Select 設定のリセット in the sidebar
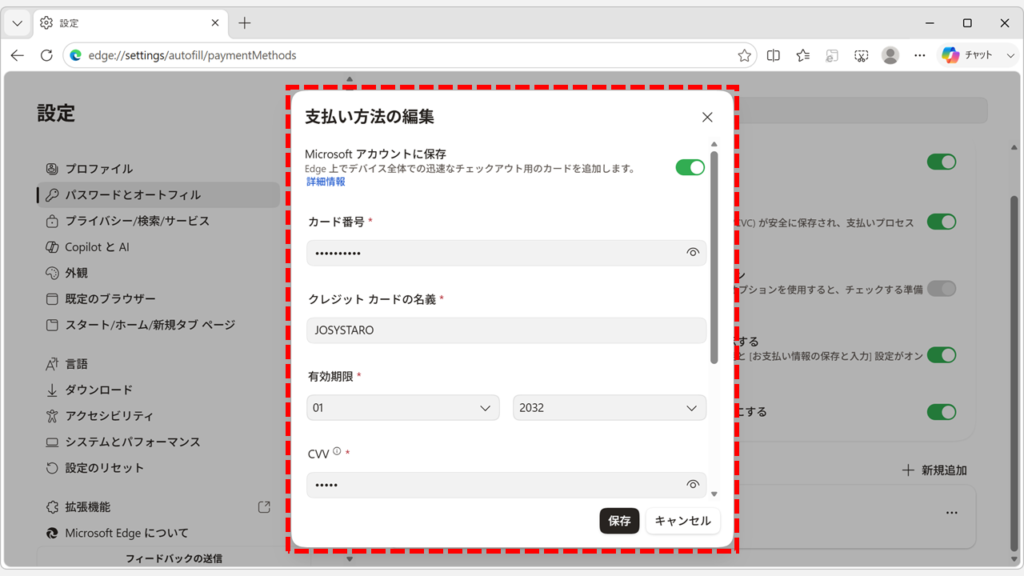The height and width of the screenshot is (576, 1024). click(159, 468)
